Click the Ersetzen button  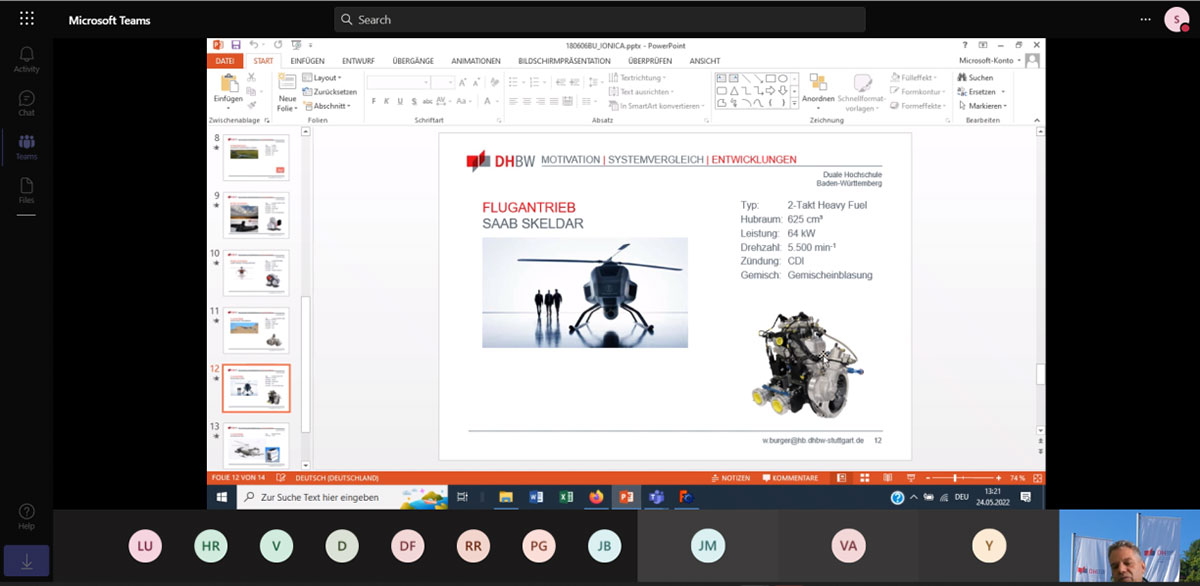980,92
